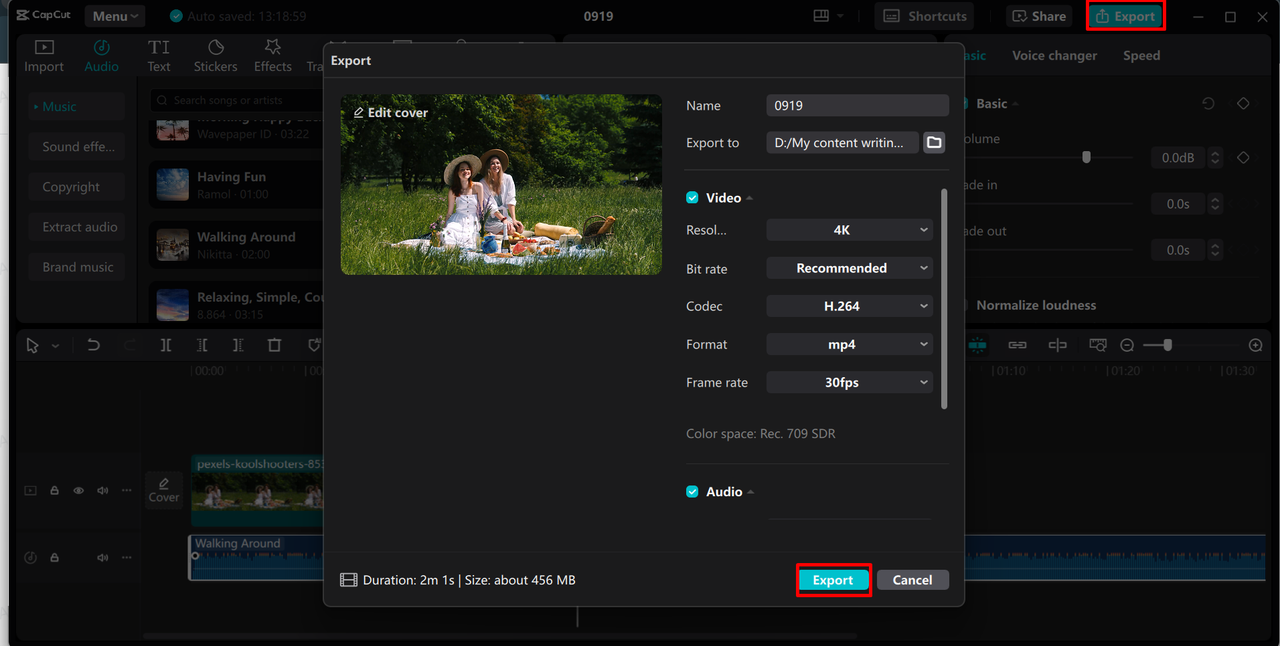Screen dimensions: 1280x646
Task: Open the Codec H.264 dropdown
Action: pos(849,306)
